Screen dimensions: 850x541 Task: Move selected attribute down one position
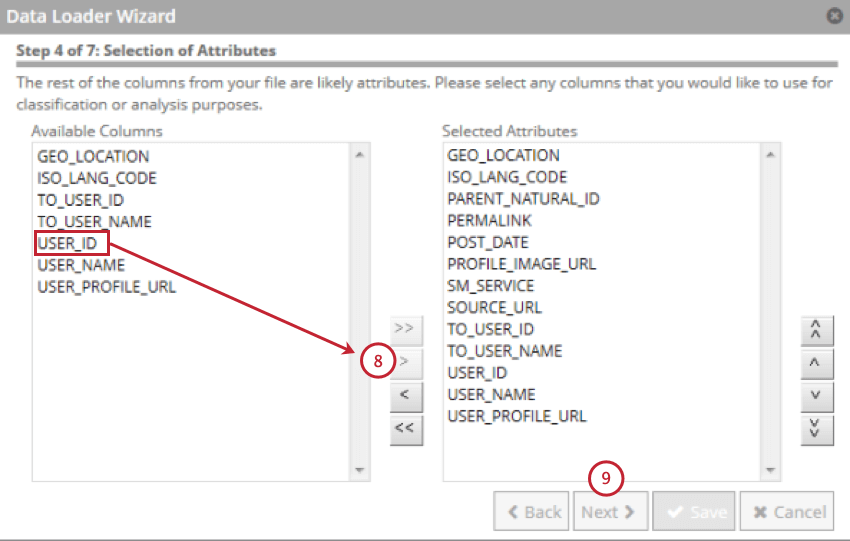click(x=816, y=395)
